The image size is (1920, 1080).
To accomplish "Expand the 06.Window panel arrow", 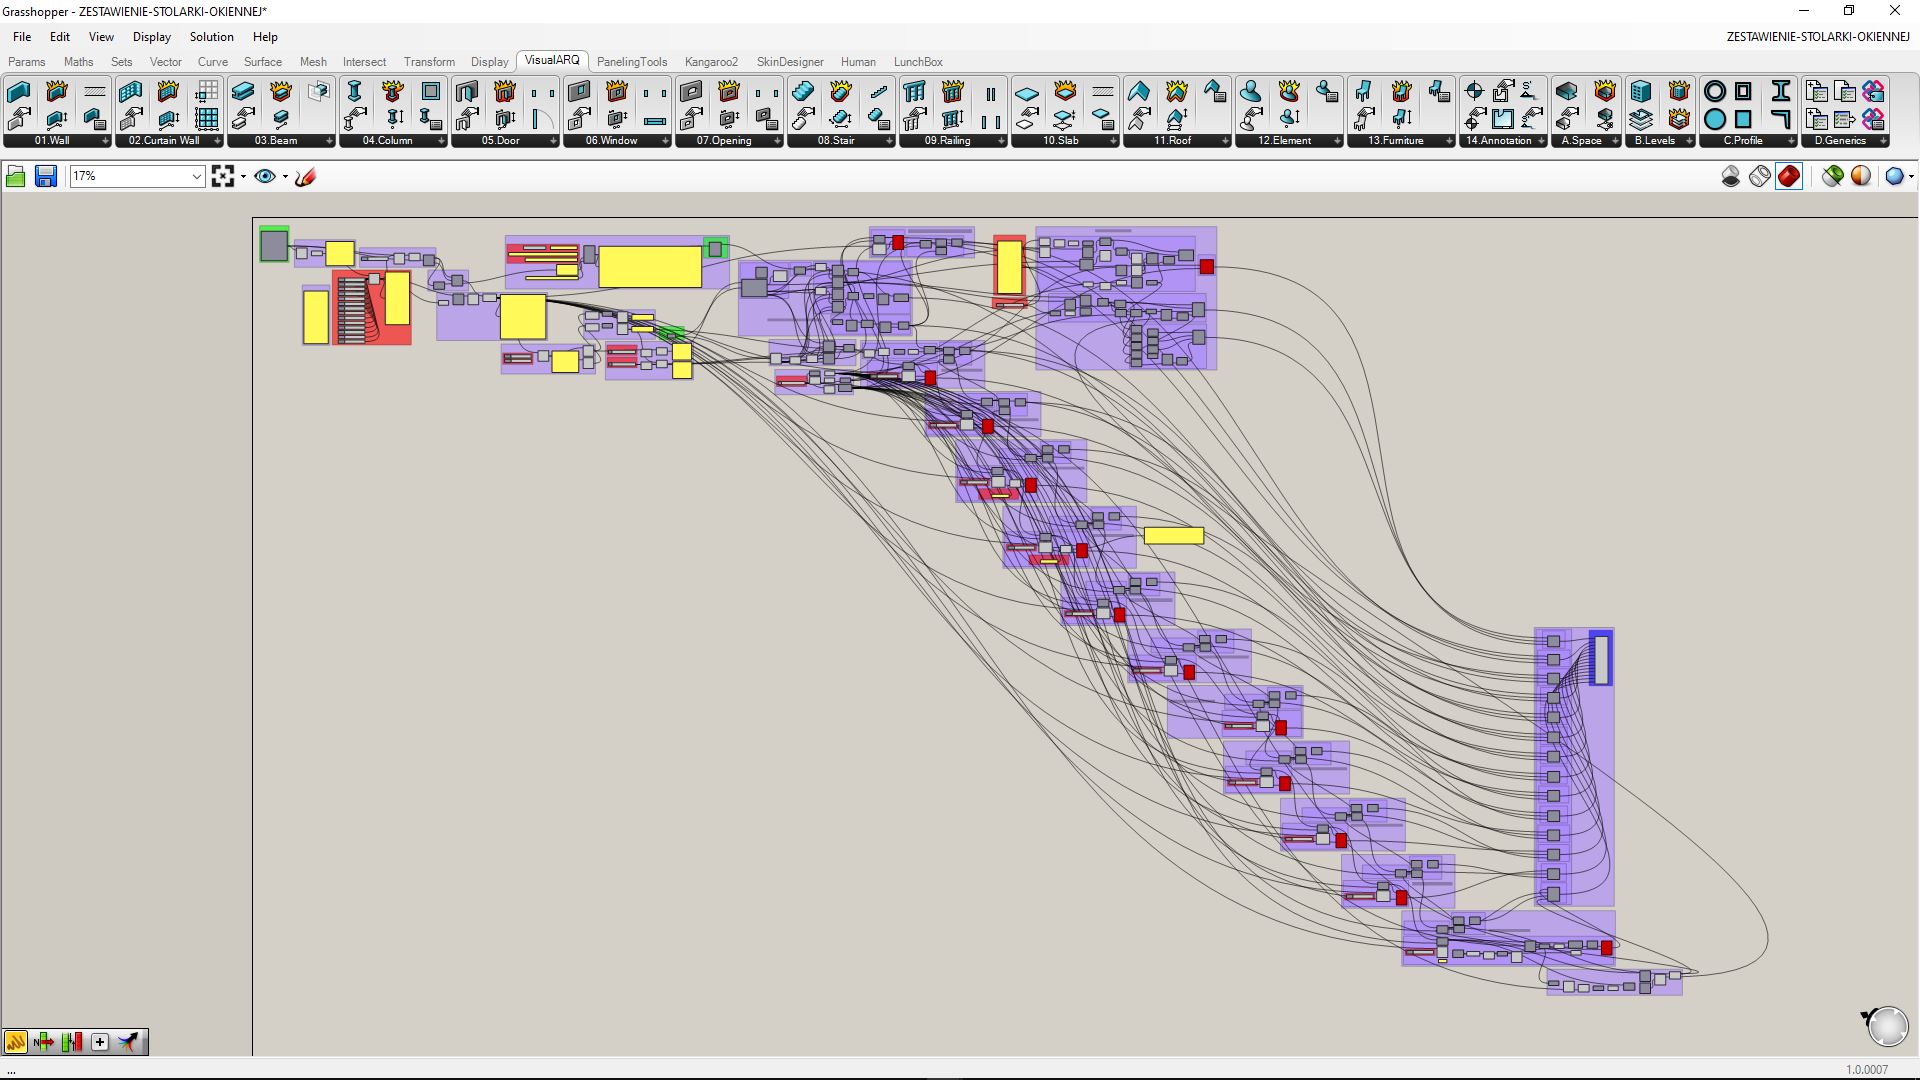I will (x=665, y=141).
